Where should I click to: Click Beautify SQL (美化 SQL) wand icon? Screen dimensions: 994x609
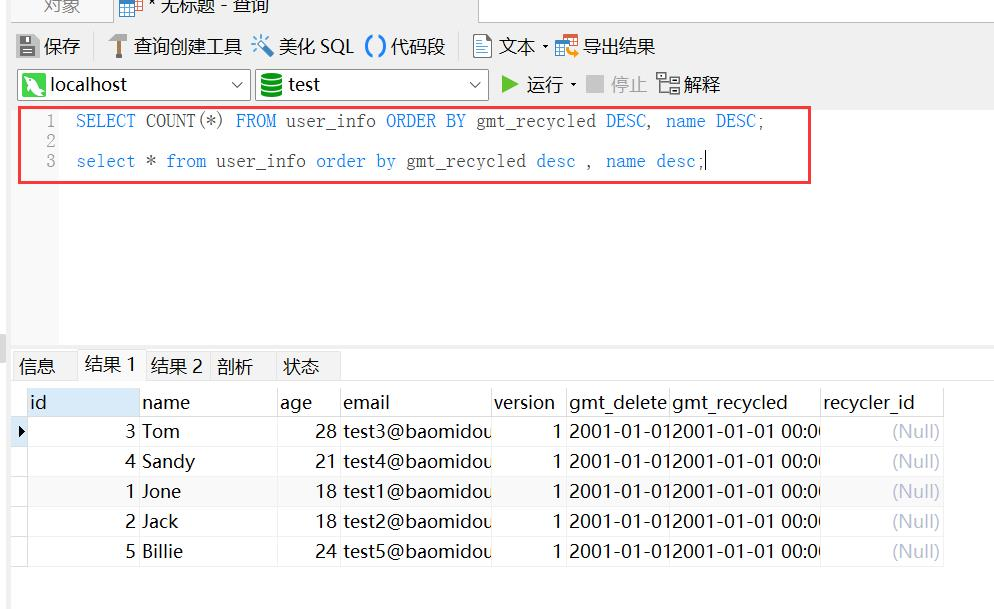262,46
